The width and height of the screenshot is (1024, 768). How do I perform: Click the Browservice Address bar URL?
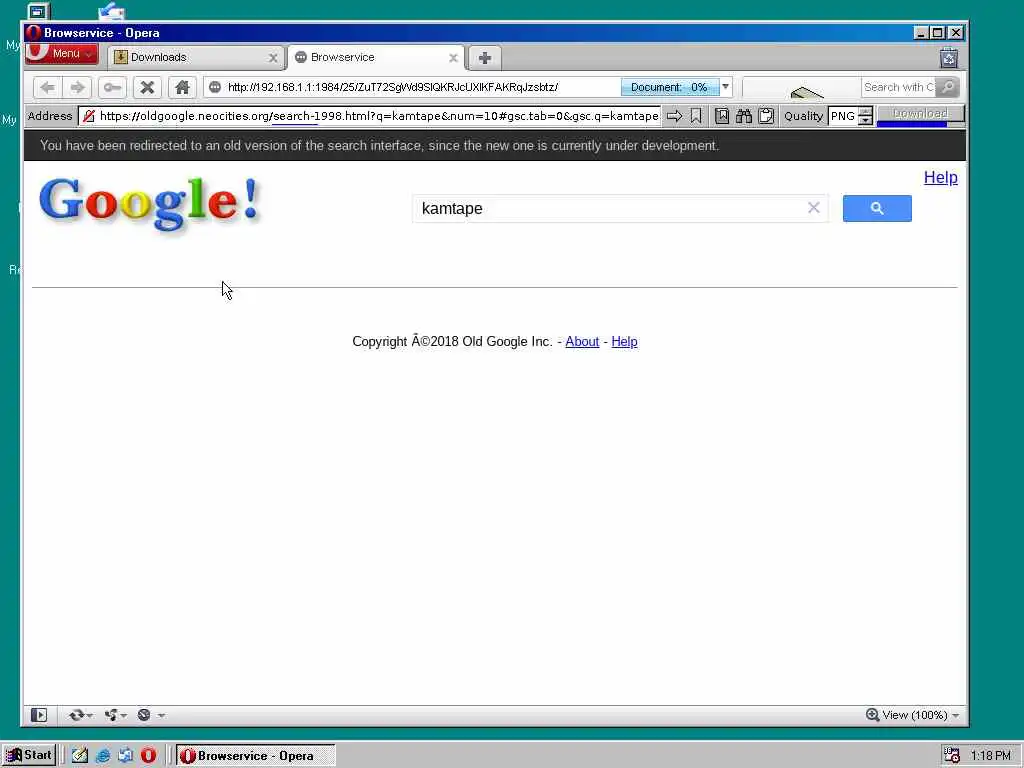(379, 116)
